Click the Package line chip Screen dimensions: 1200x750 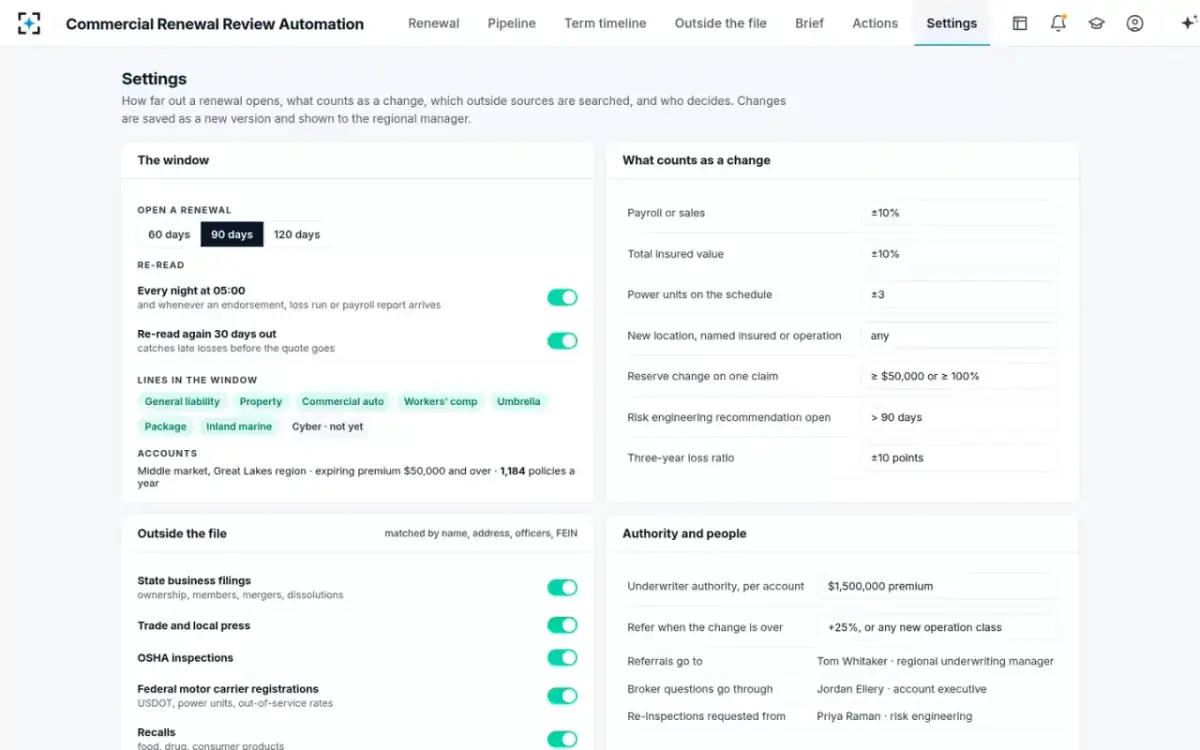pos(166,426)
